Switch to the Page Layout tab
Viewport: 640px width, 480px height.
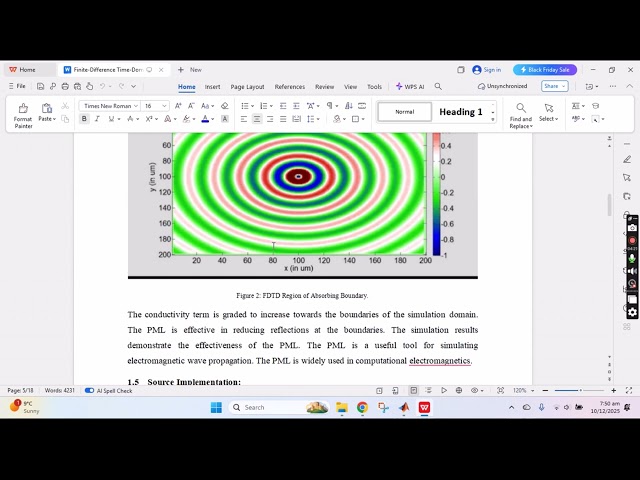247,87
